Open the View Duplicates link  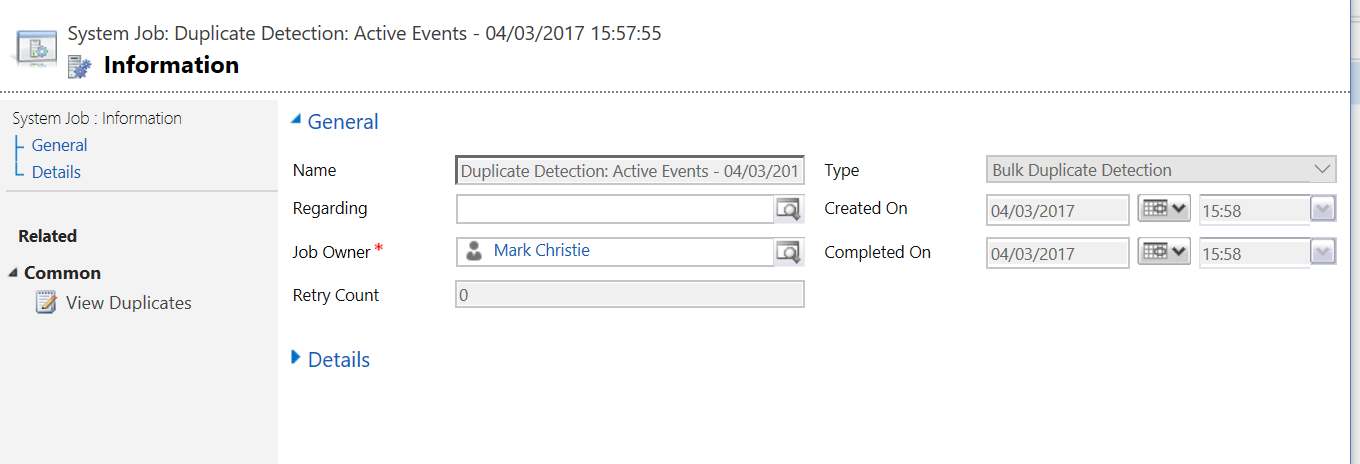point(129,303)
